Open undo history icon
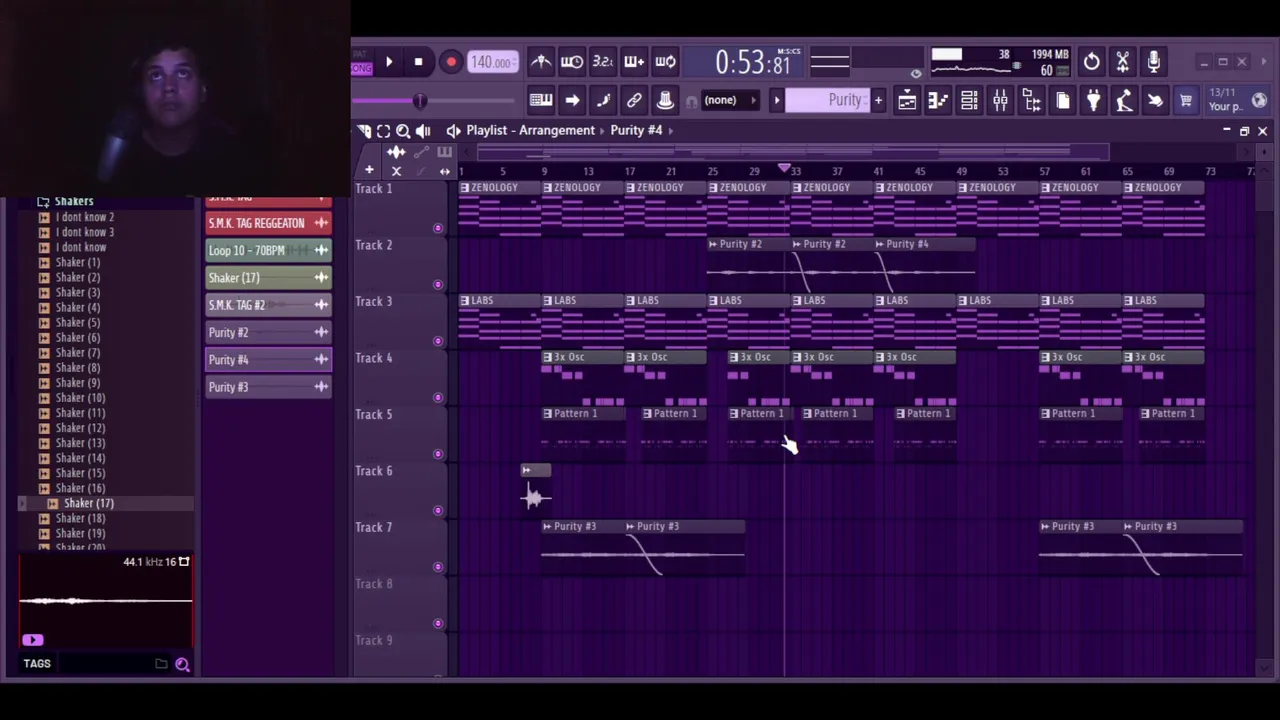 coord(1092,62)
